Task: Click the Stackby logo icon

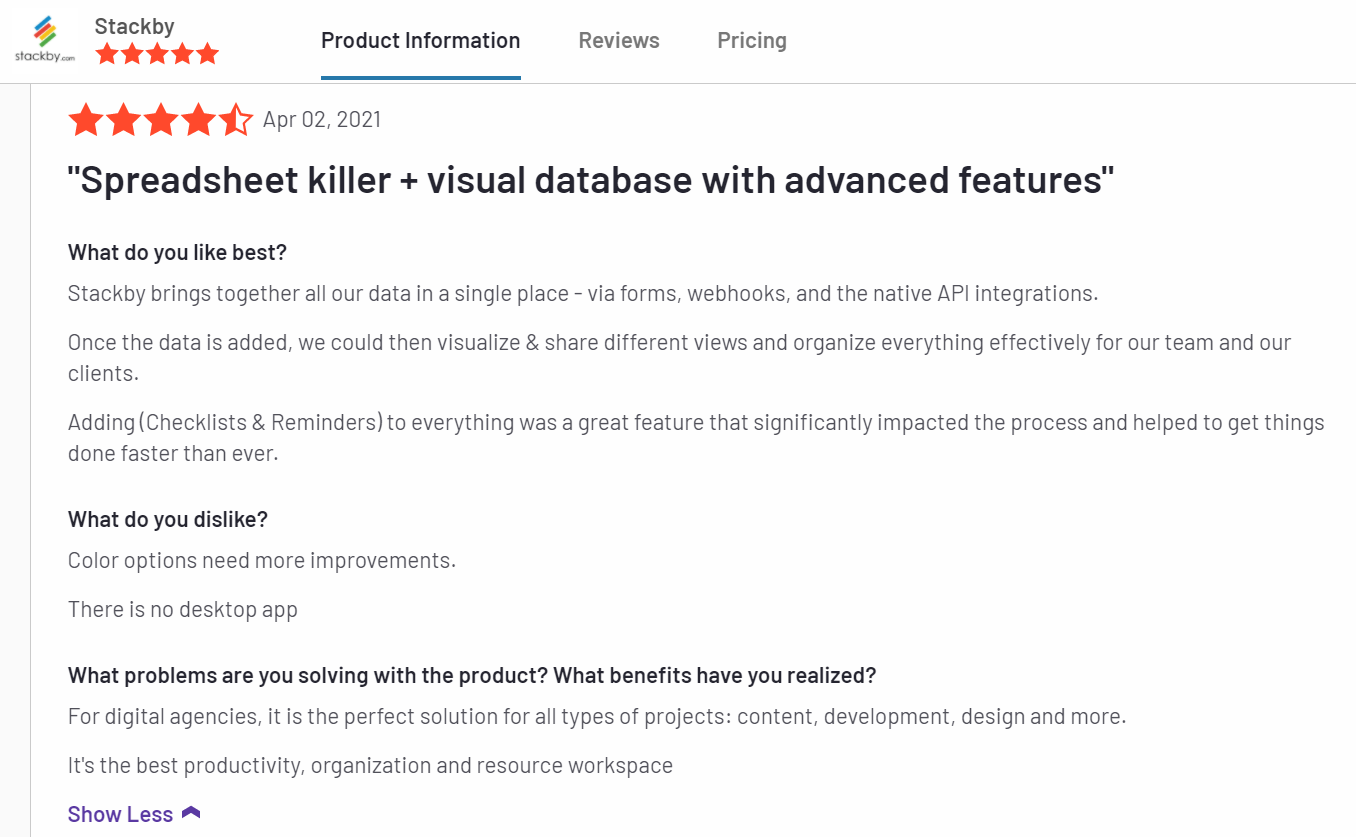Action: [45, 40]
